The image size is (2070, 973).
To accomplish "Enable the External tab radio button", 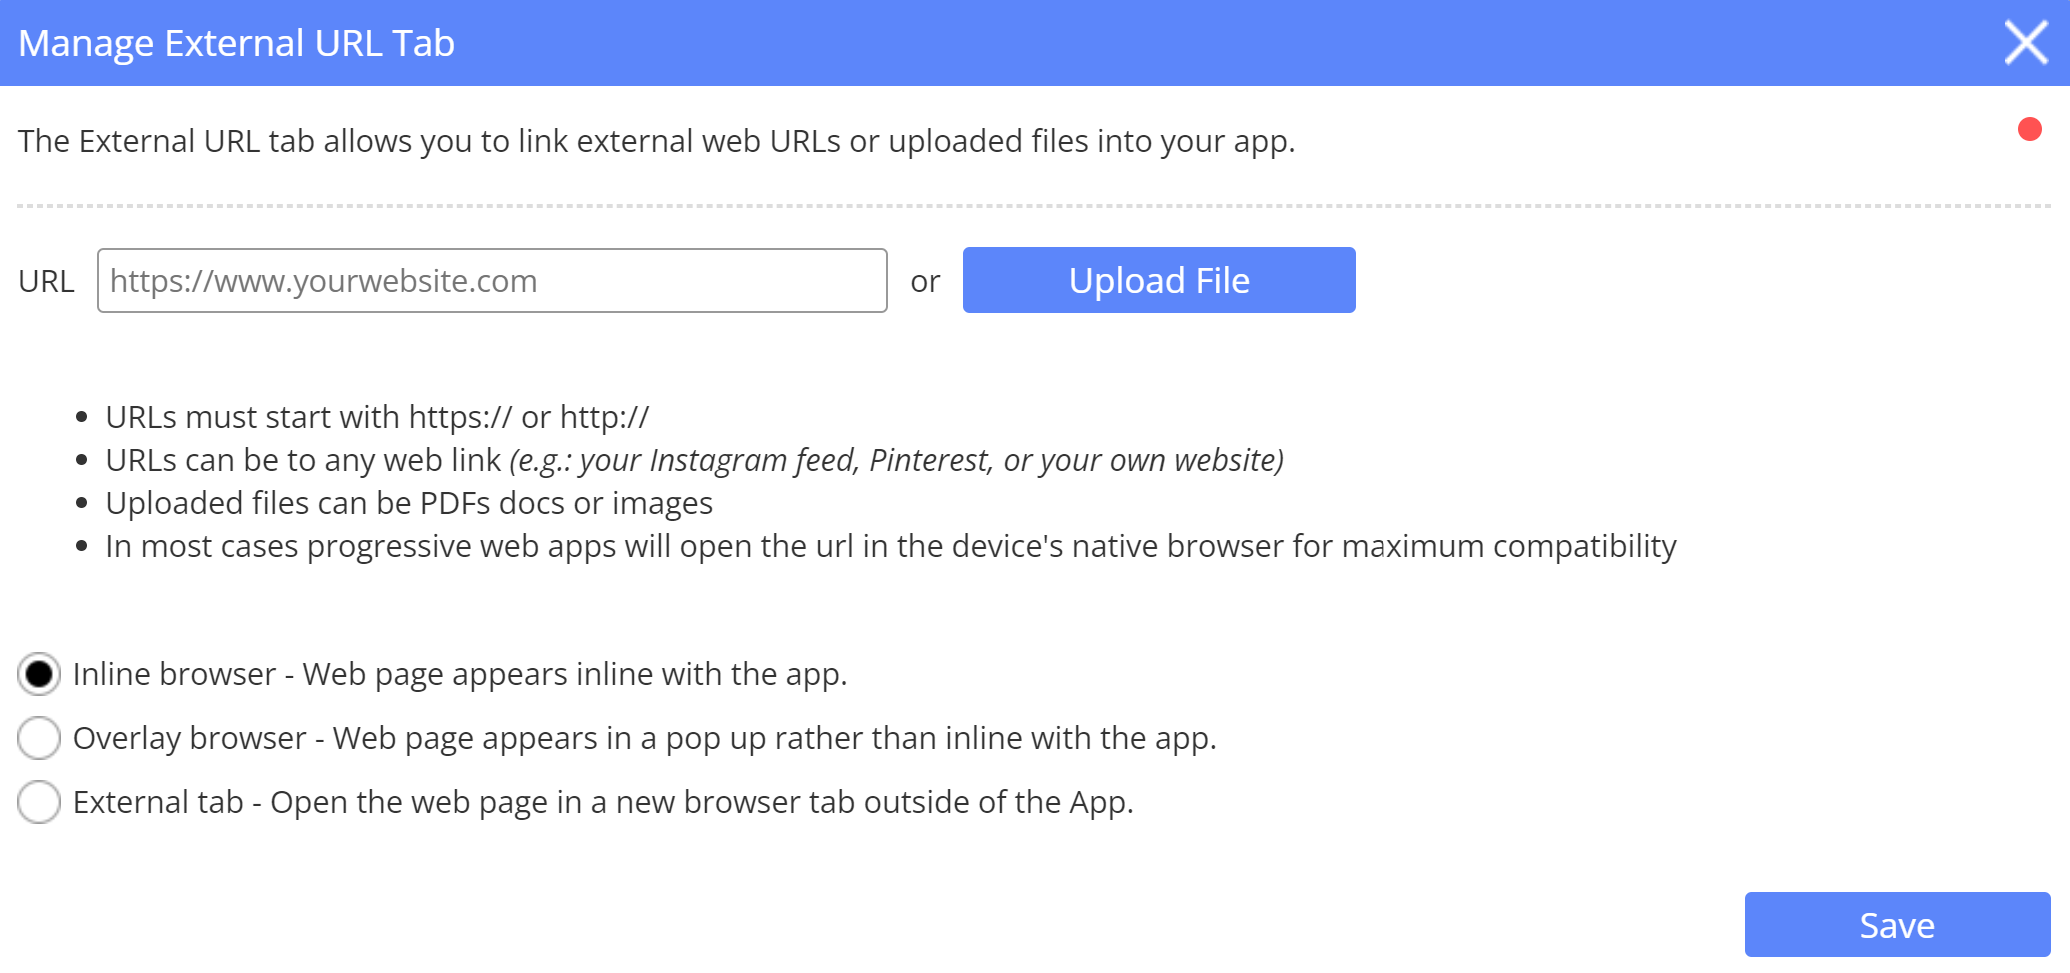I will point(39,802).
